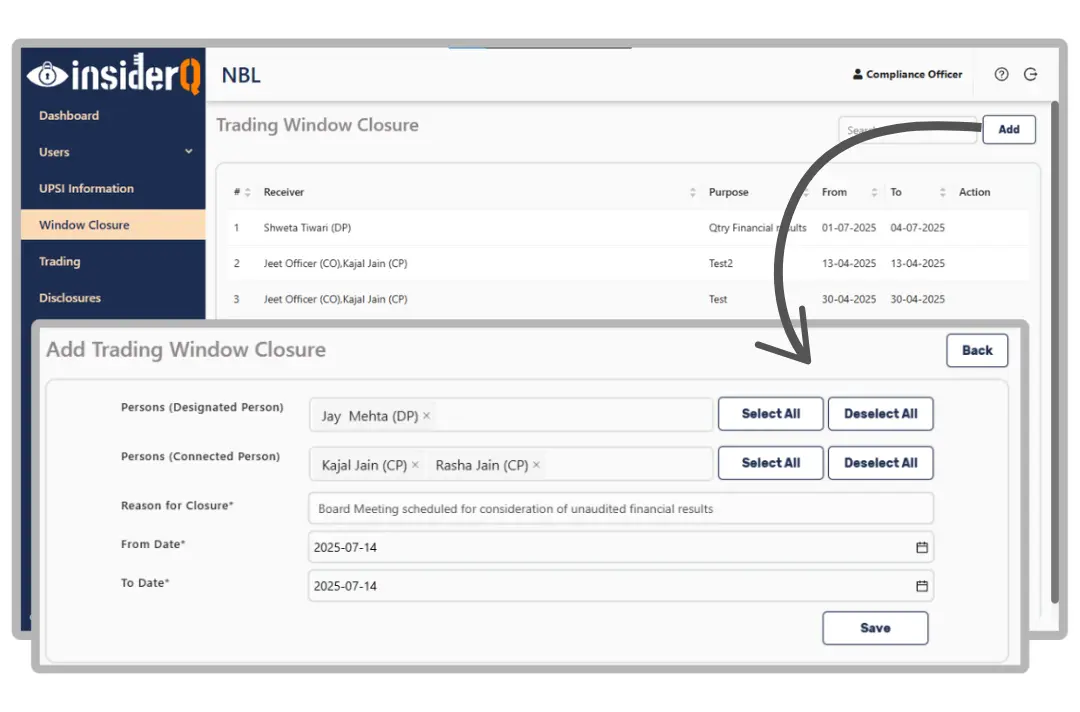
Task: Click the Search box
Action: click(907, 129)
